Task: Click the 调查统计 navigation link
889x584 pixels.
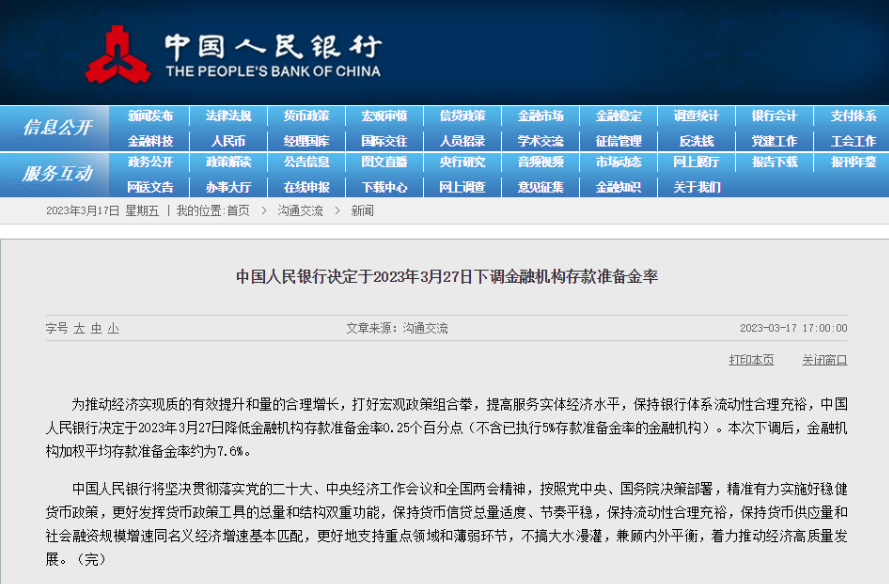Action: point(698,114)
